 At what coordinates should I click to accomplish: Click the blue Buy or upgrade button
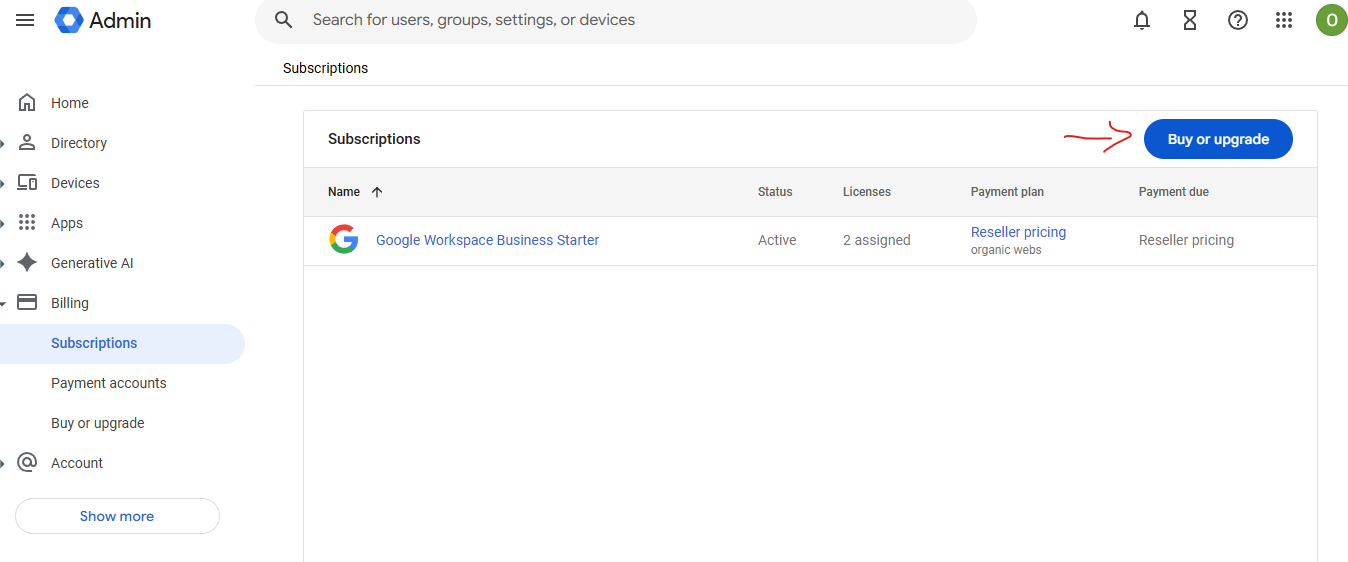1217,139
